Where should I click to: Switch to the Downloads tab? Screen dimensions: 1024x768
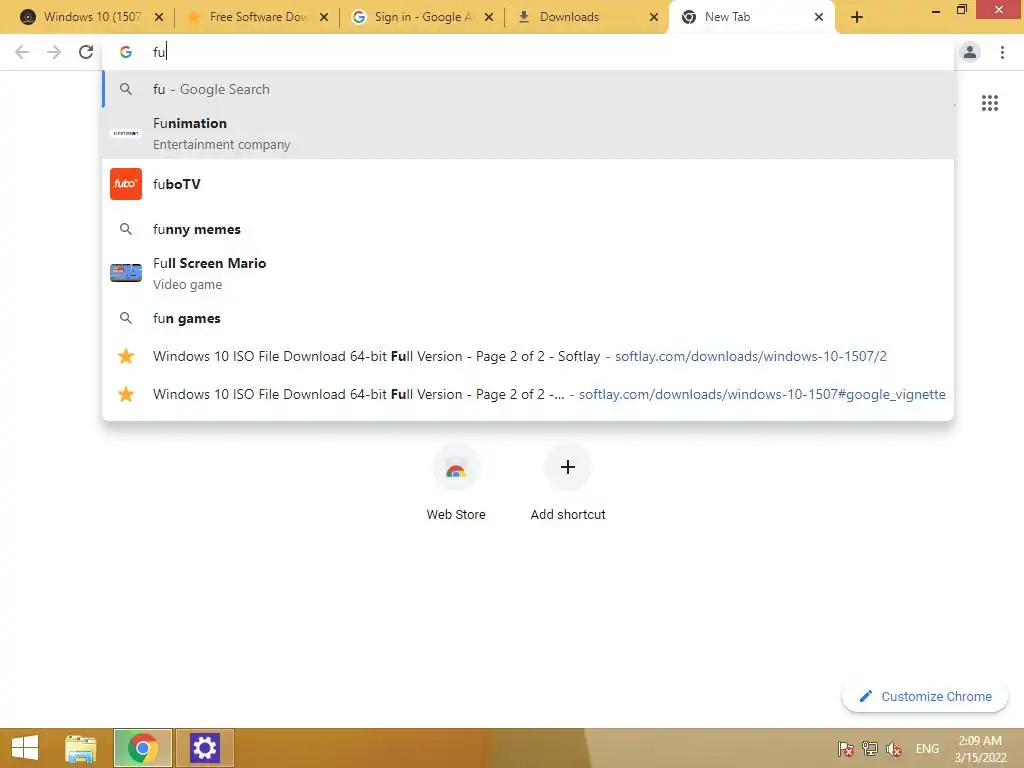pyautogui.click(x=586, y=18)
